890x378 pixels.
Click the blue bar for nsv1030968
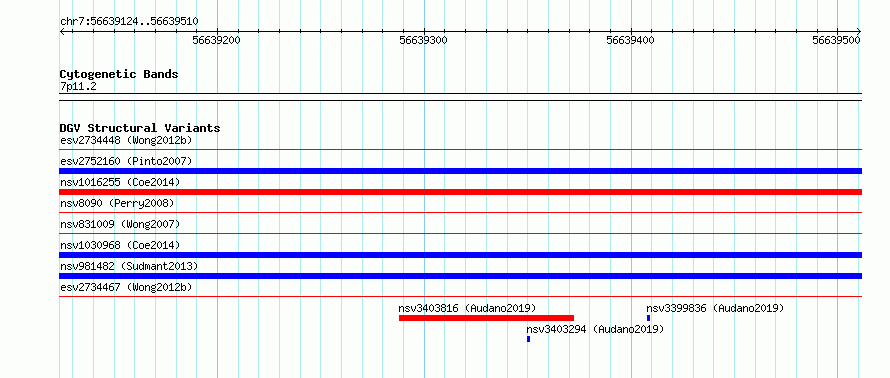click(460, 255)
